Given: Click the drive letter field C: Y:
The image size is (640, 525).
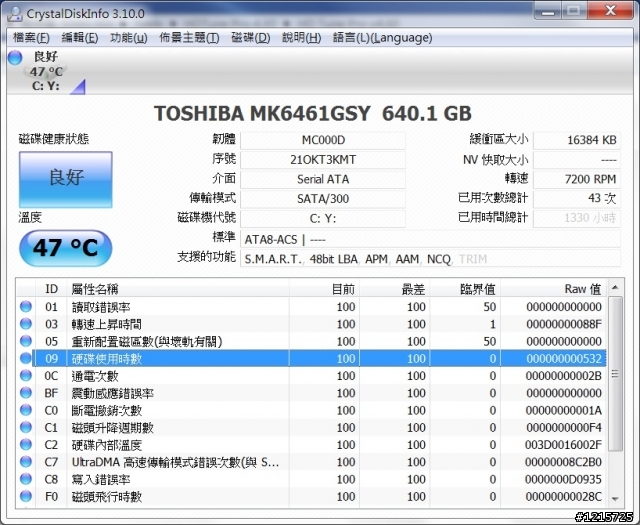Looking at the screenshot, I should click(323, 218).
